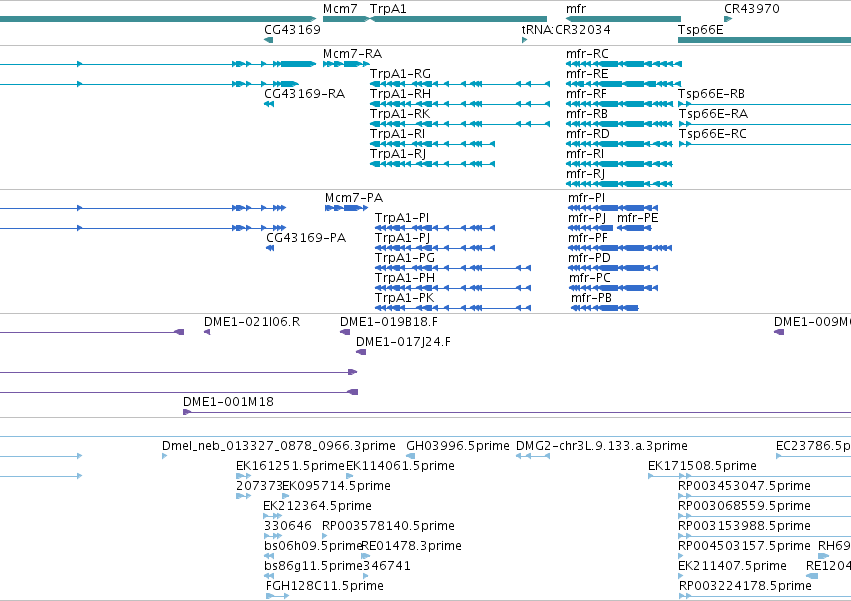
Task: Select protein TrpA1-PI
Action: (x=435, y=228)
